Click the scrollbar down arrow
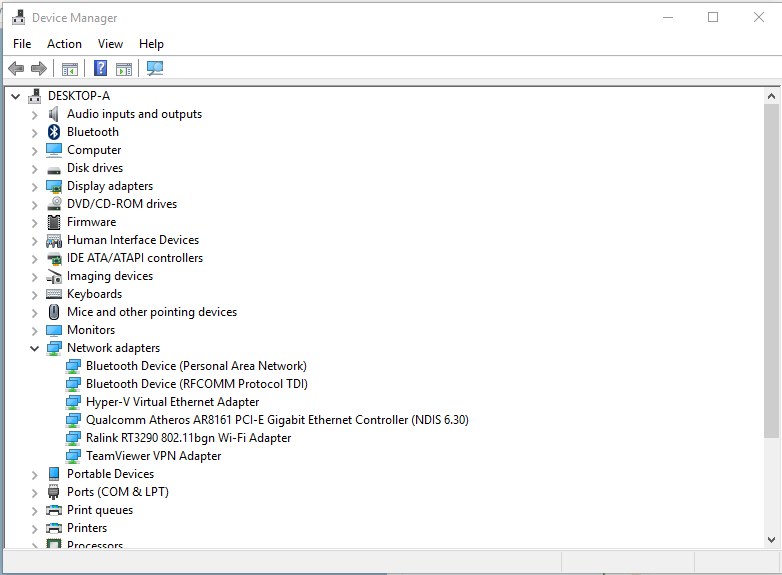 772,540
